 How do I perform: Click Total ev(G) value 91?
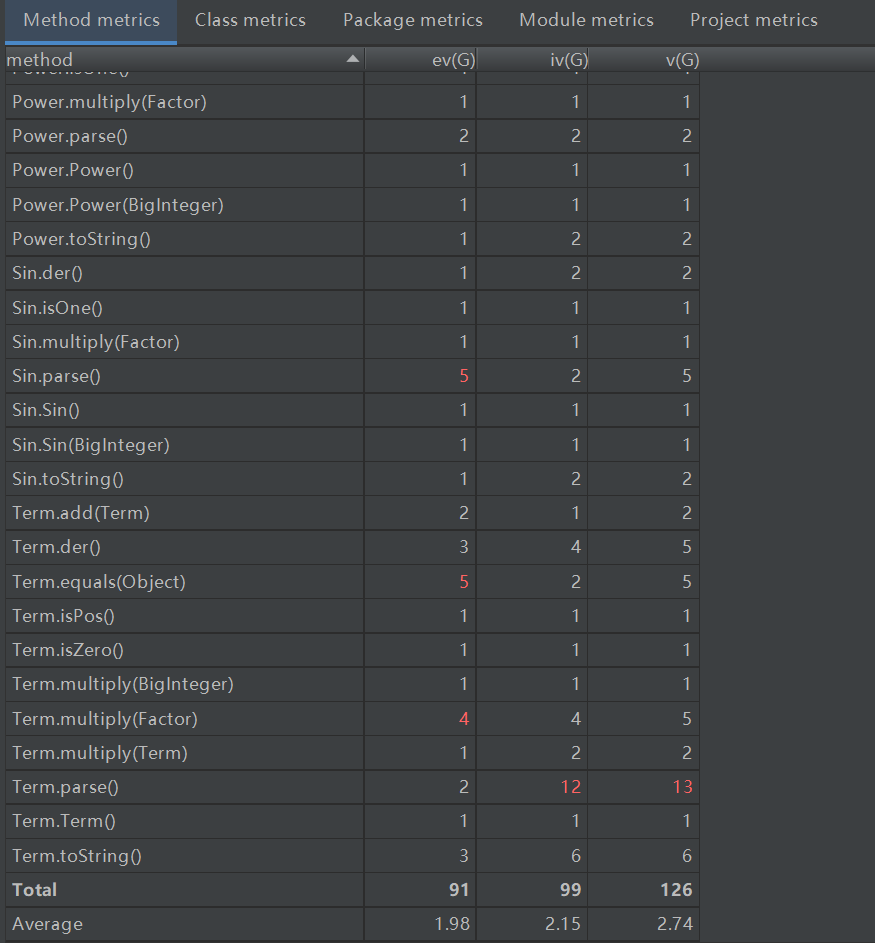pyautogui.click(x=459, y=890)
